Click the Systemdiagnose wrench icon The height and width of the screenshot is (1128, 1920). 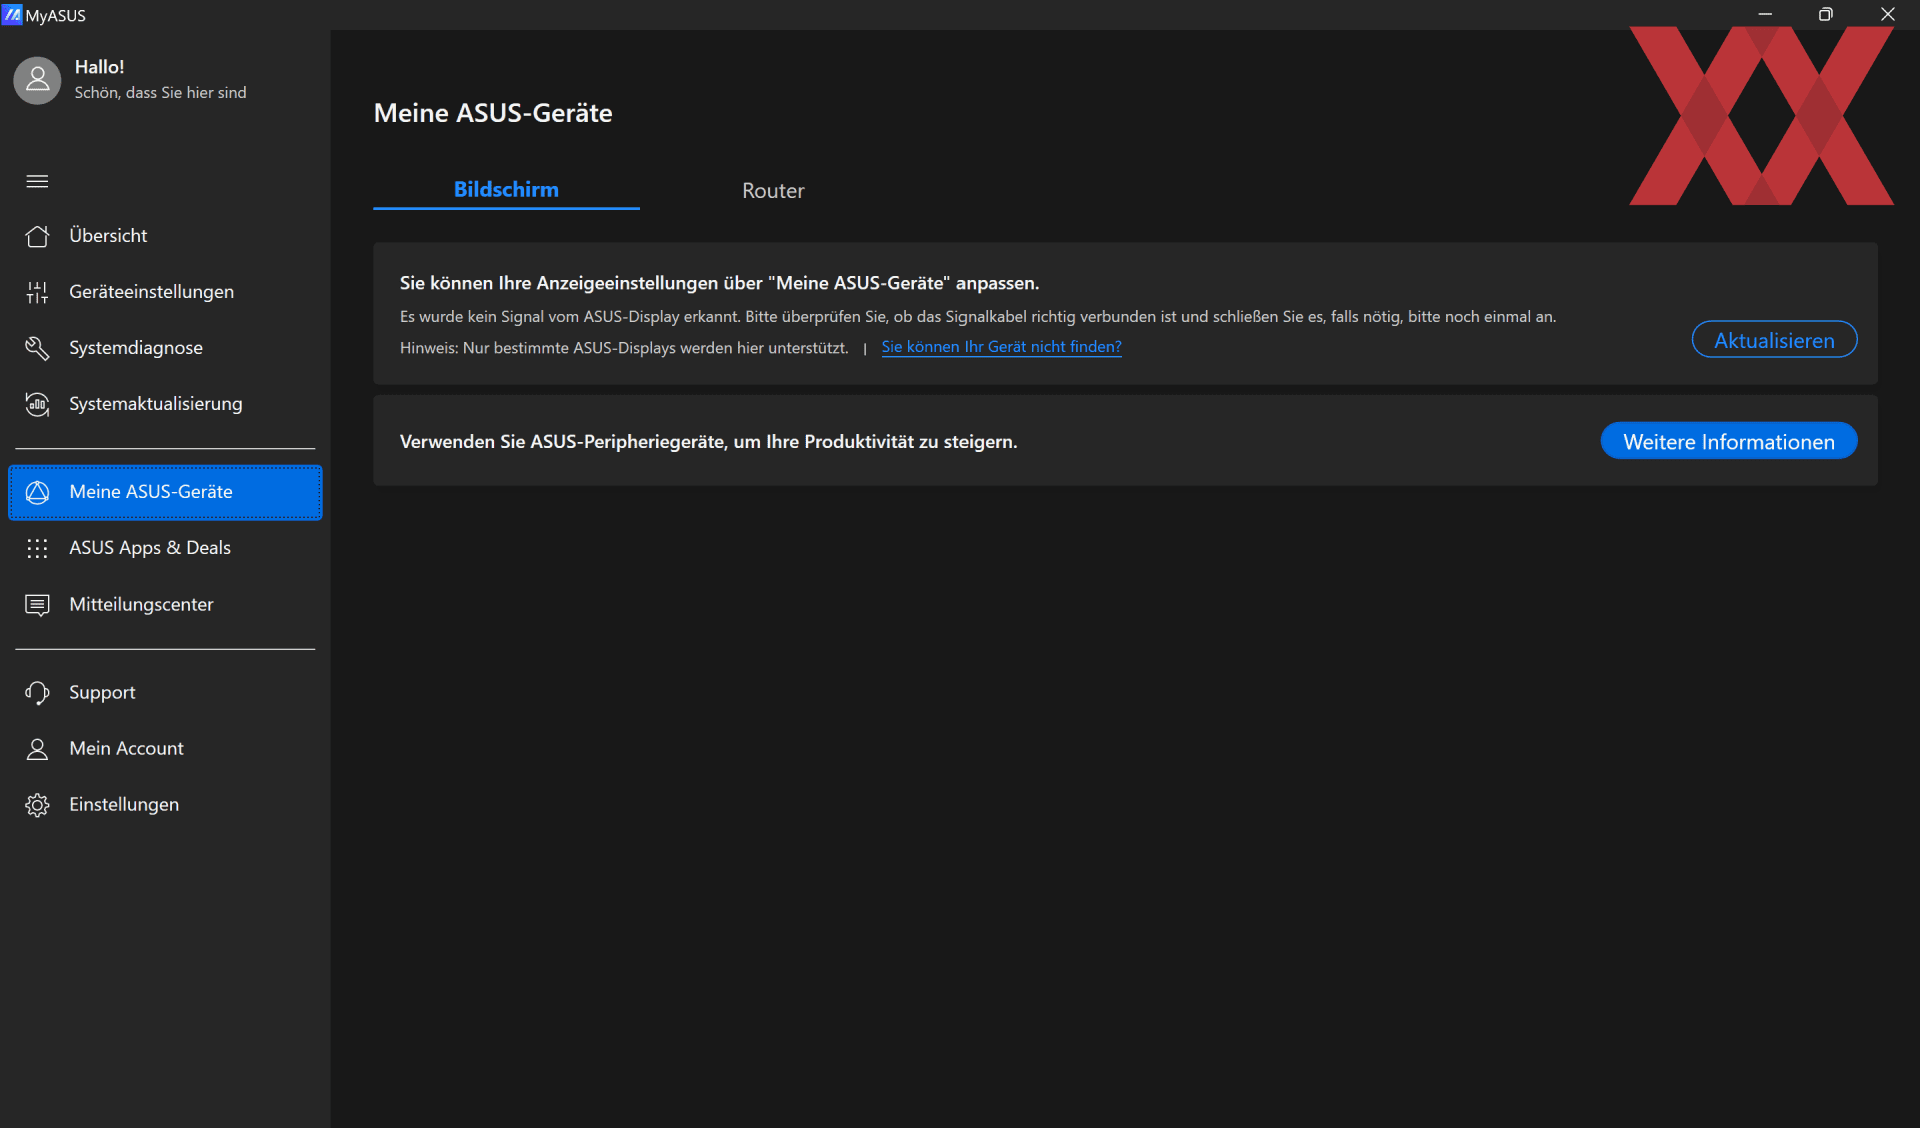pyautogui.click(x=37, y=348)
